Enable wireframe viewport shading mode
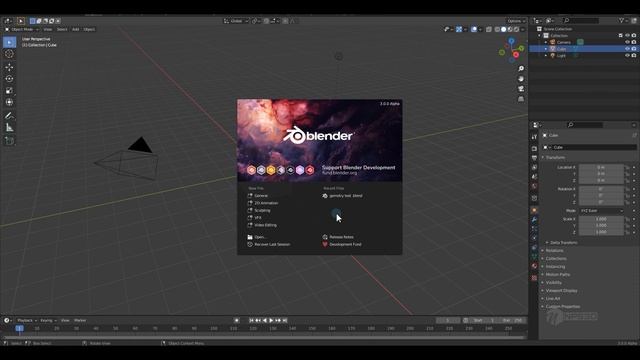 (497, 29)
